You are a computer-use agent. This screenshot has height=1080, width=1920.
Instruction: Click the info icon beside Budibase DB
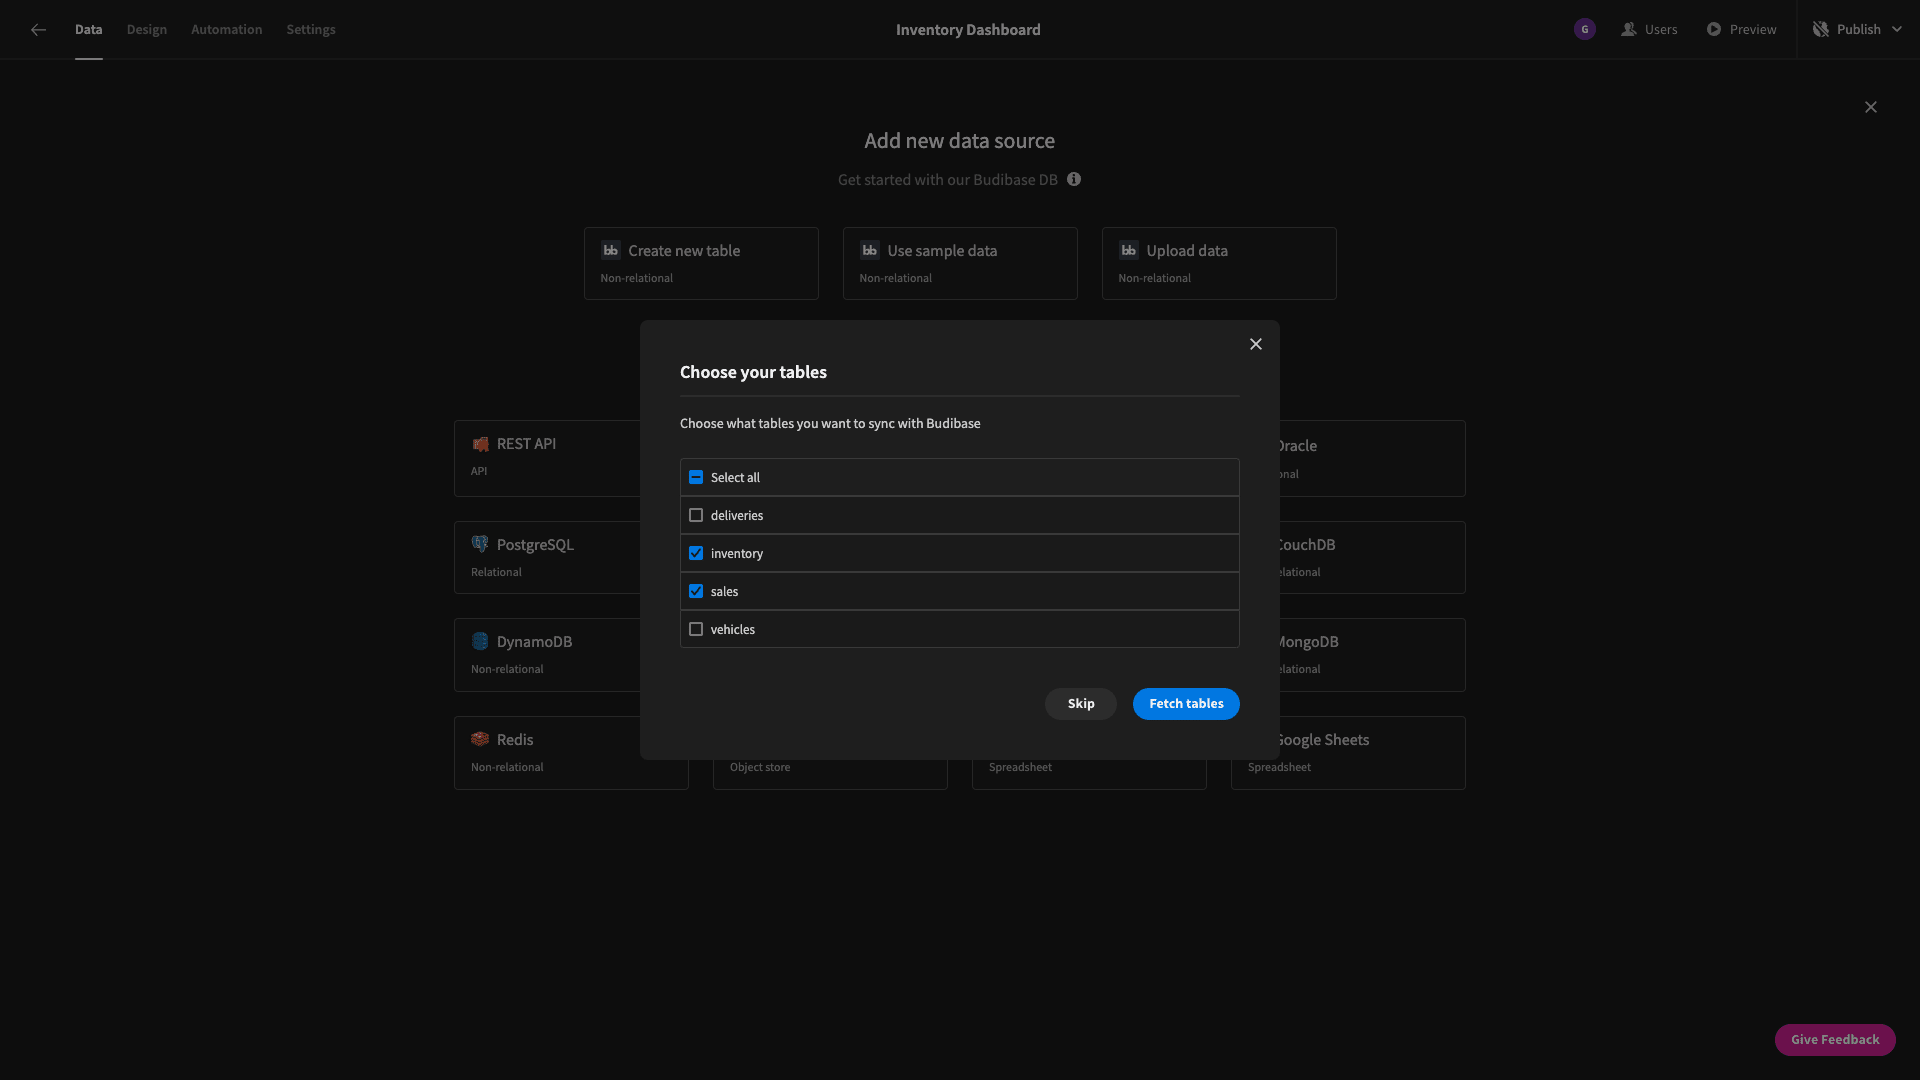tap(1074, 180)
